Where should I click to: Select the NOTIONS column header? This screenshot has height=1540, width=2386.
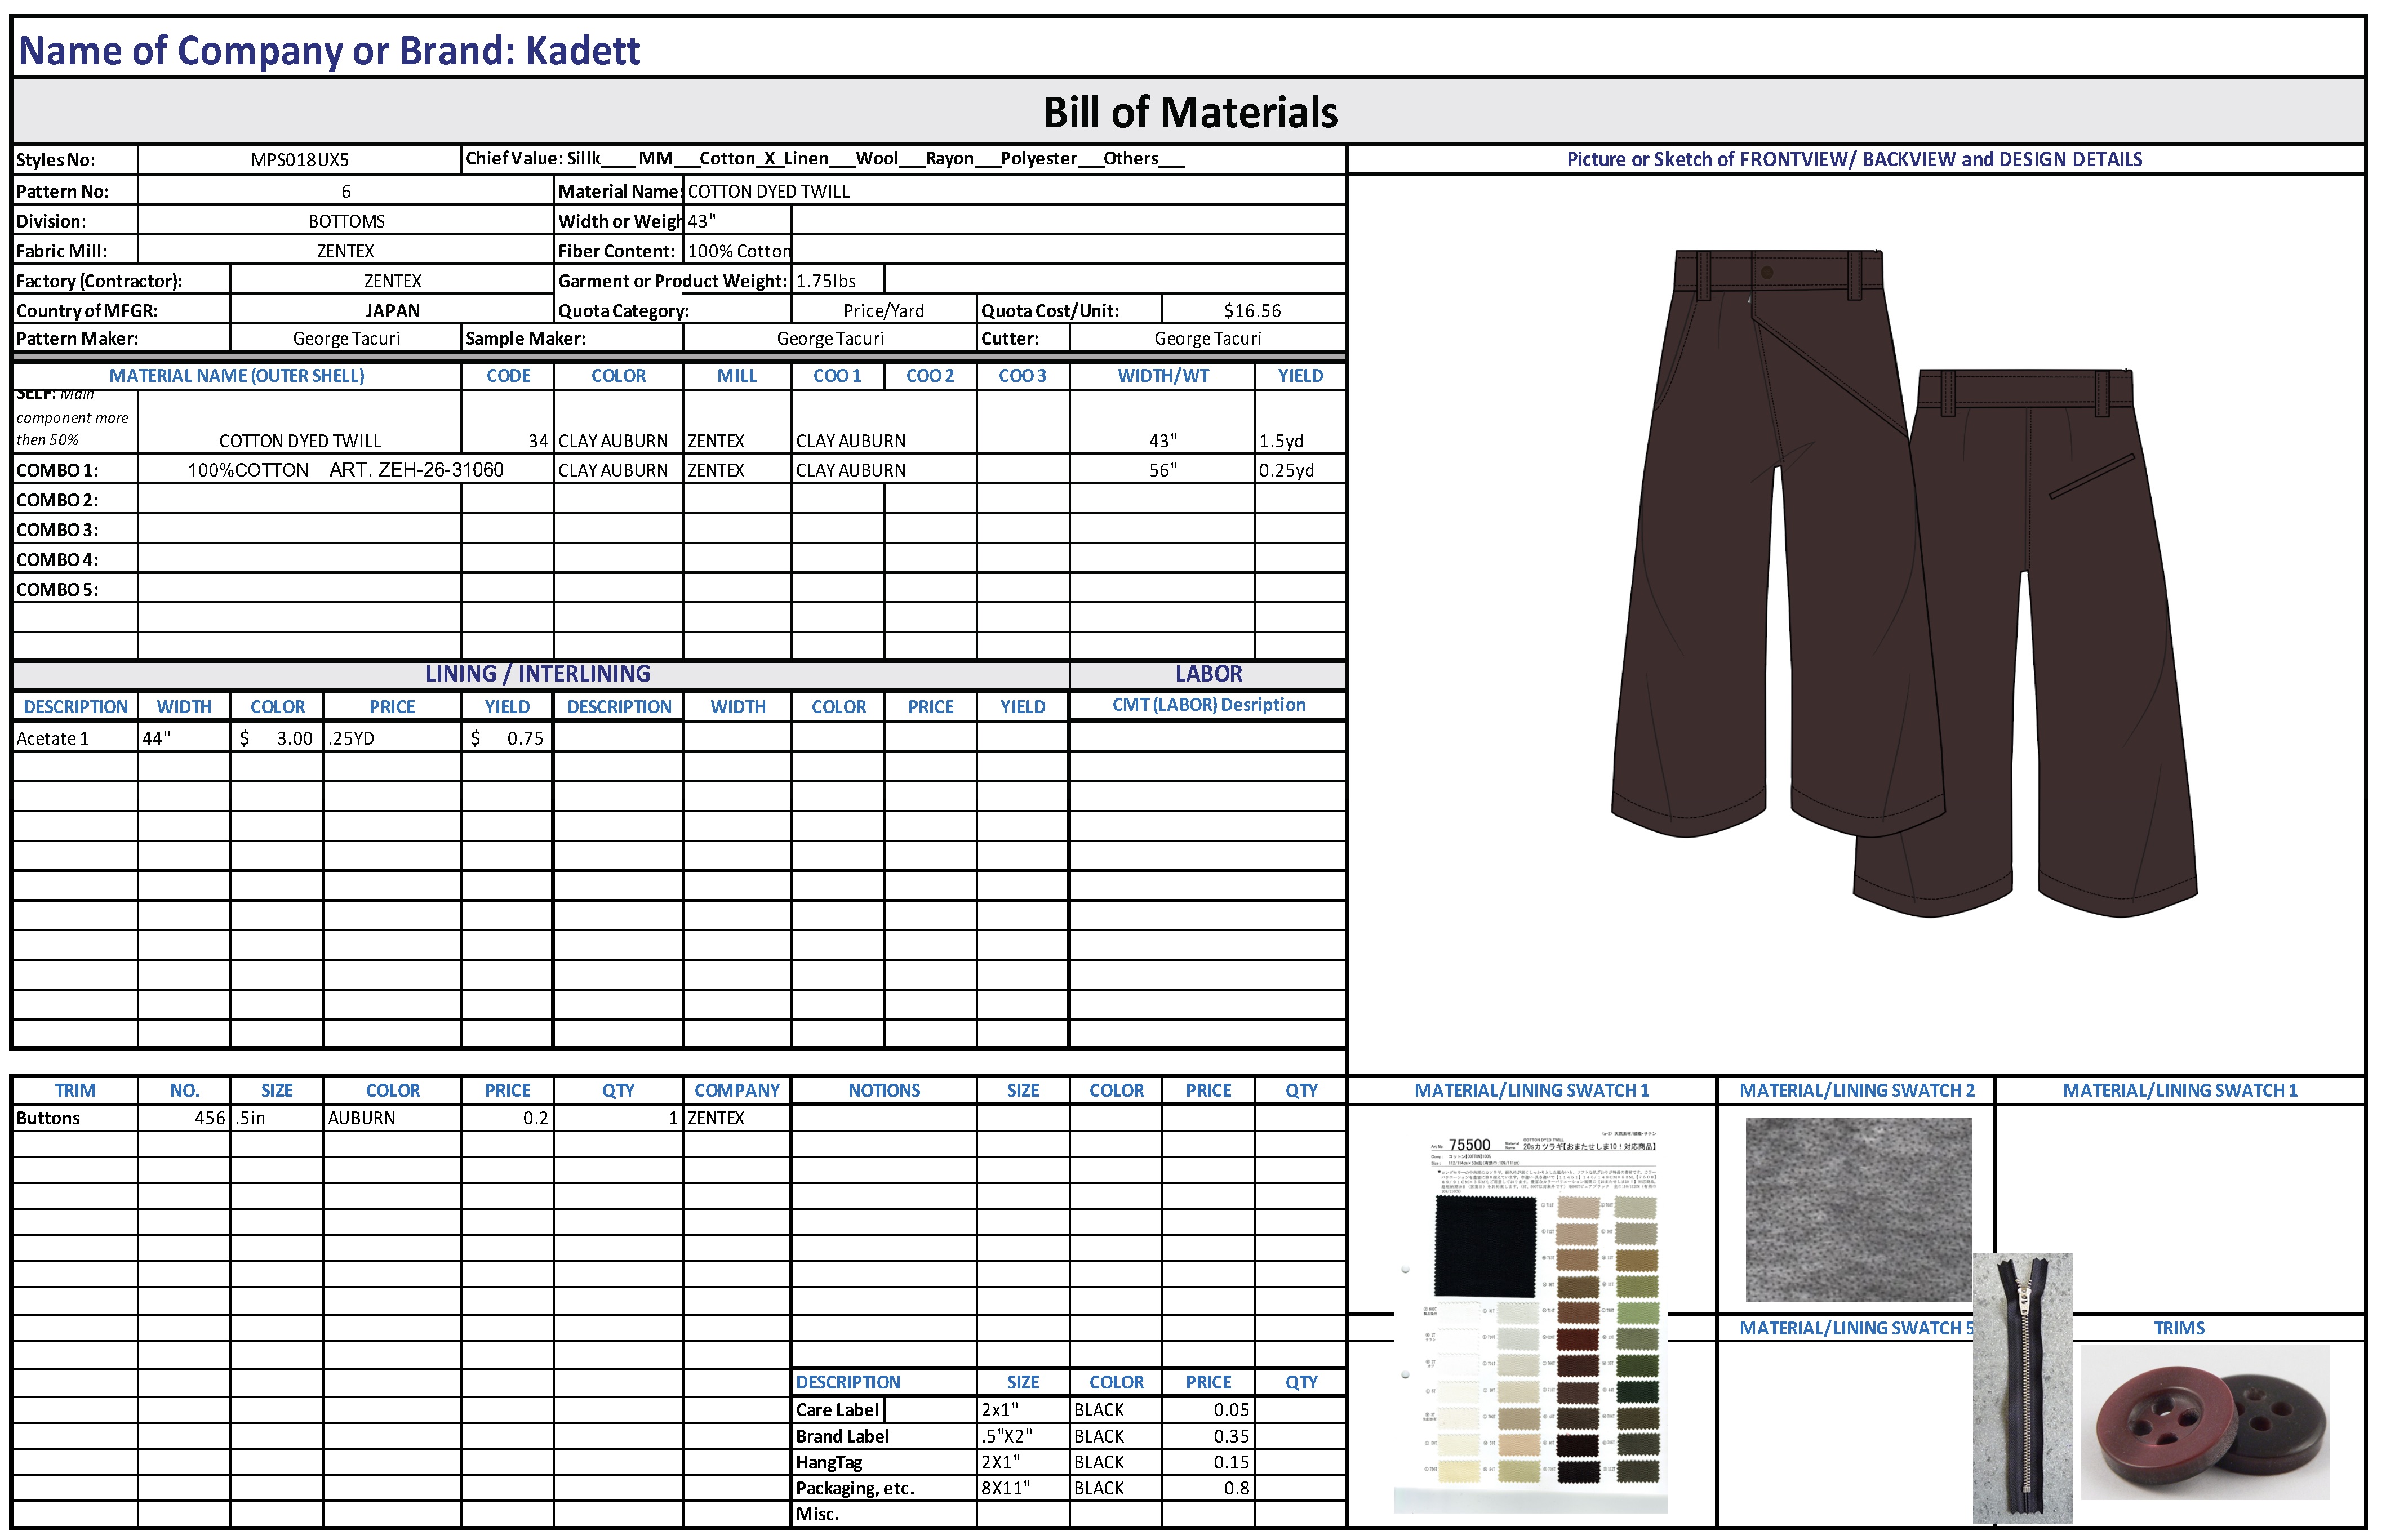(x=884, y=1091)
